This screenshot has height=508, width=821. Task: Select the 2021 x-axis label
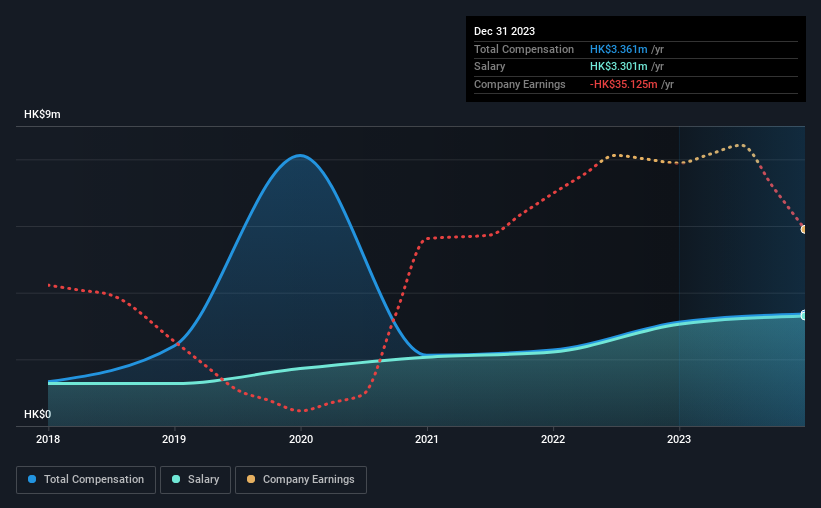pos(427,439)
